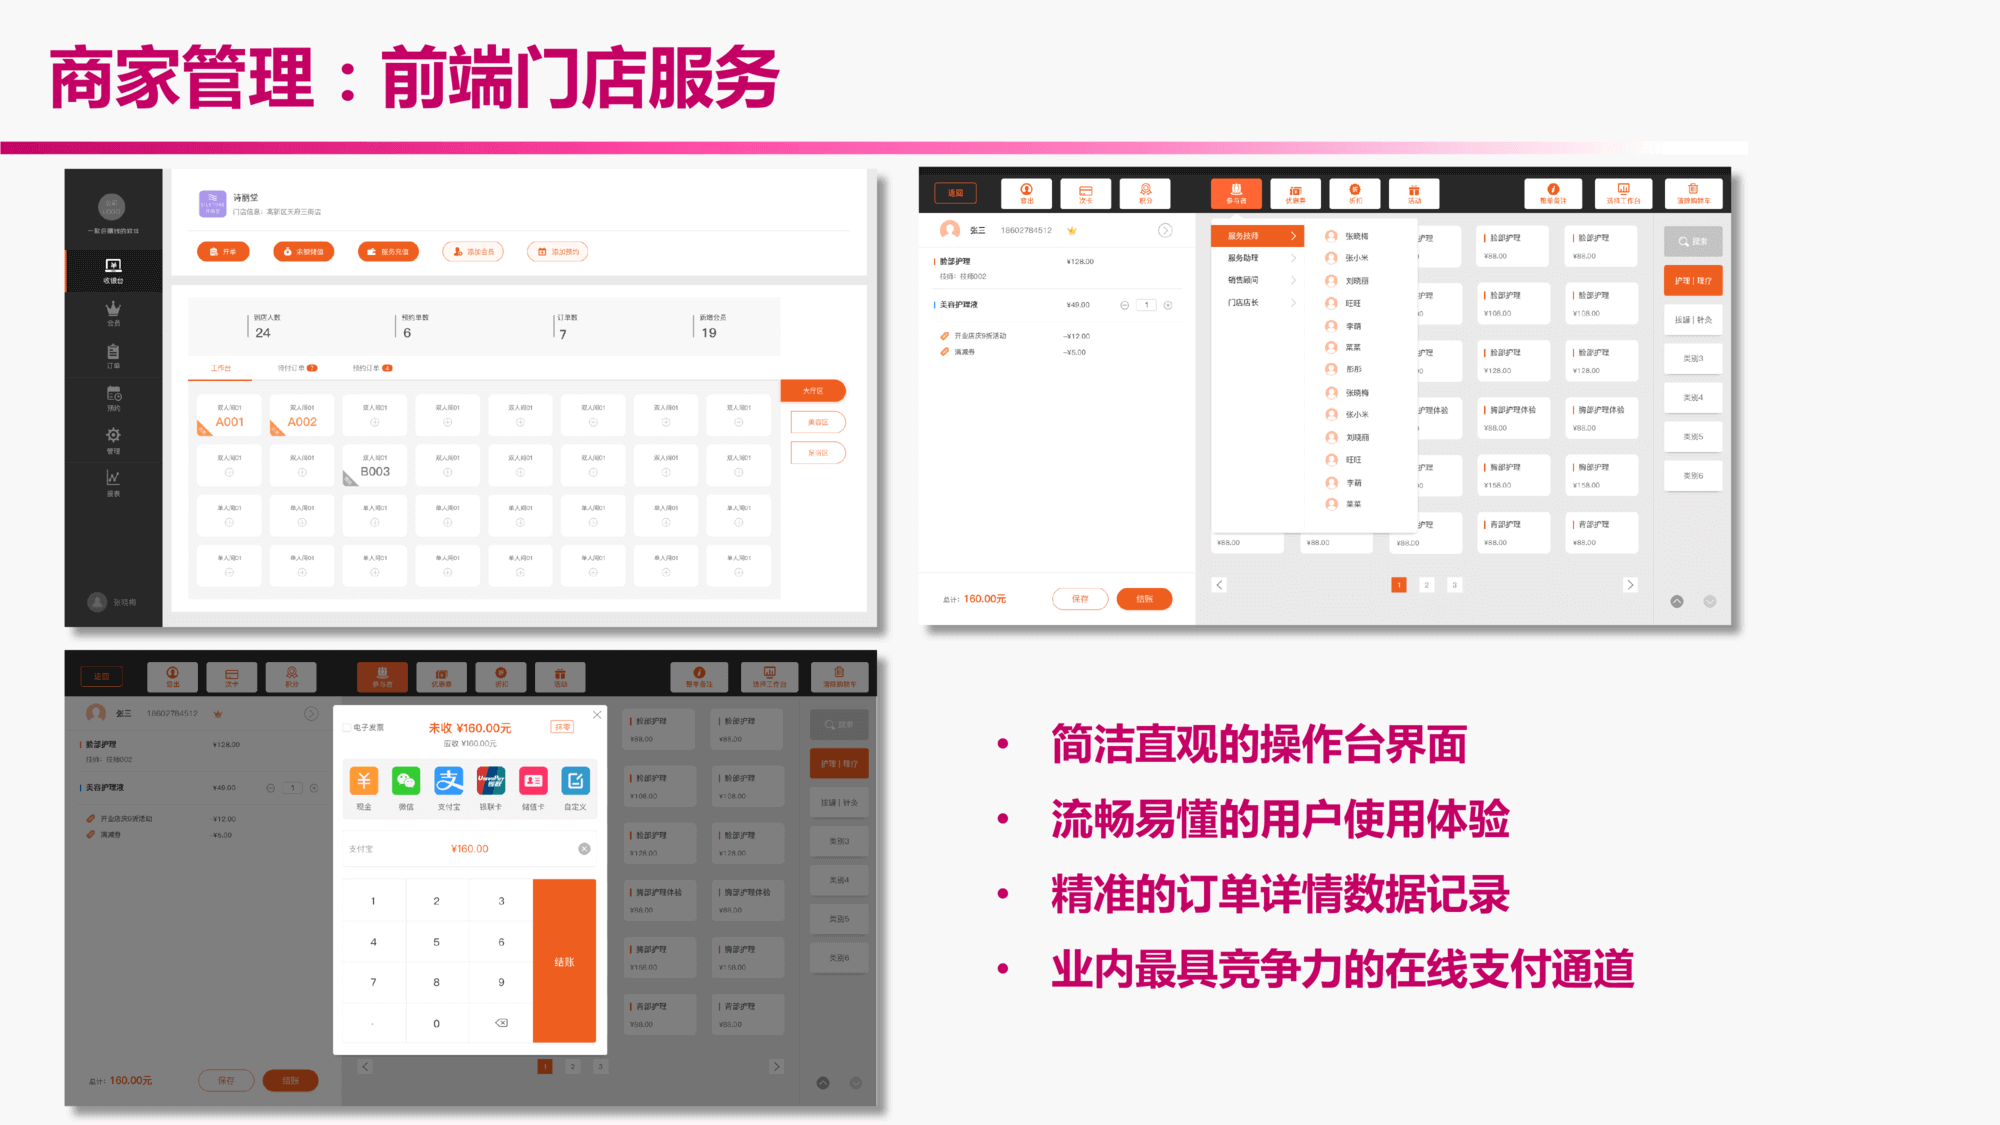Click the 开单 create order button
Screen dimensions: 2000x1125
click(x=223, y=252)
